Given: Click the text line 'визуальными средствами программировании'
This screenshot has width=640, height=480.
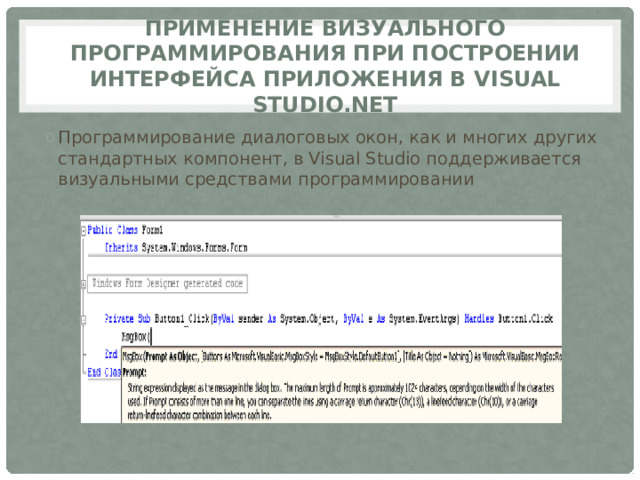Looking at the screenshot, I should pos(266,179).
